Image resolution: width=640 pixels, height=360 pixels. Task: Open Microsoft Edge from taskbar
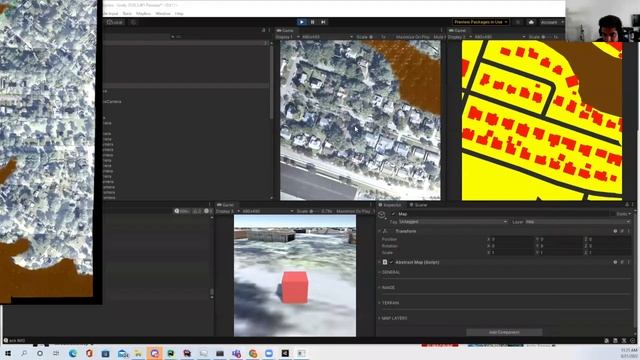(73, 353)
